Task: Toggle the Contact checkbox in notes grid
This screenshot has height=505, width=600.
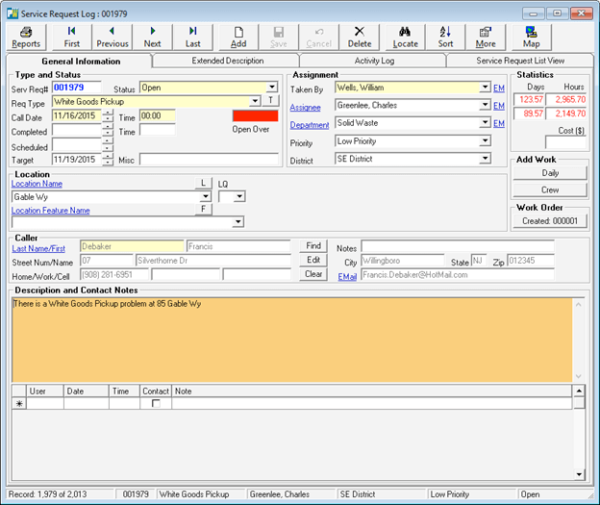Action: click(x=155, y=404)
